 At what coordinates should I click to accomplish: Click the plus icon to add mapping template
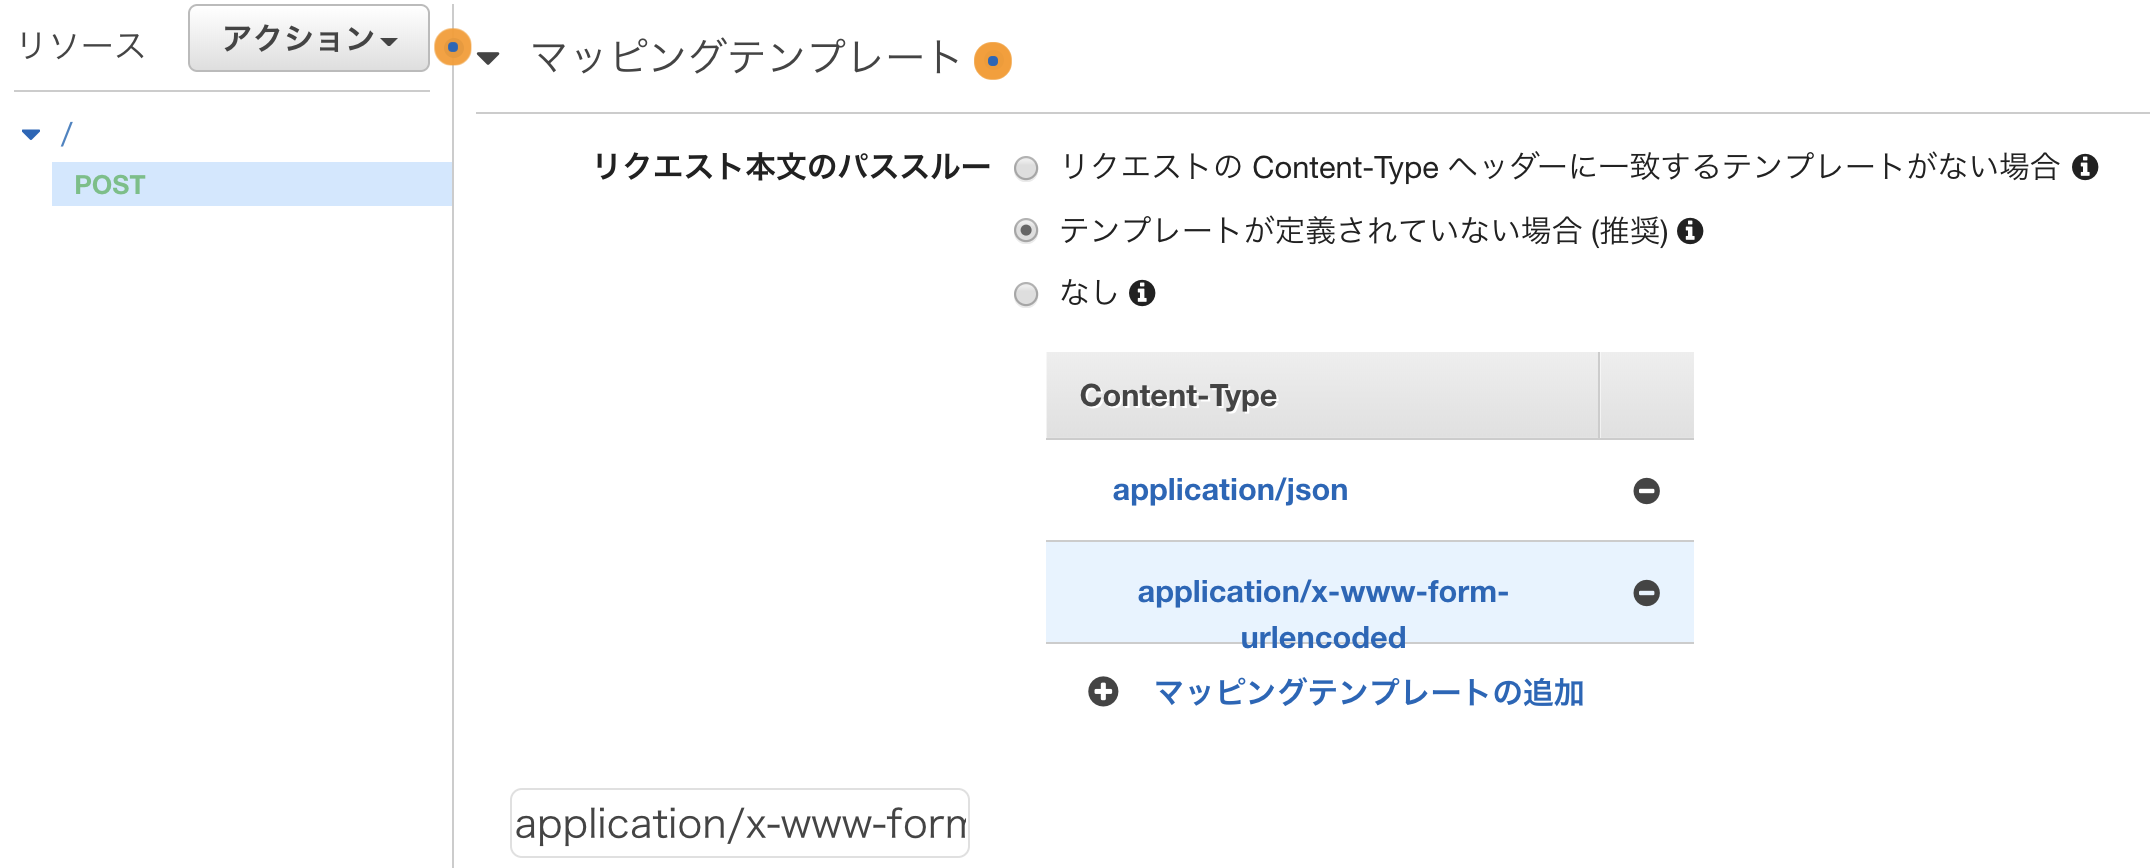tap(1103, 692)
